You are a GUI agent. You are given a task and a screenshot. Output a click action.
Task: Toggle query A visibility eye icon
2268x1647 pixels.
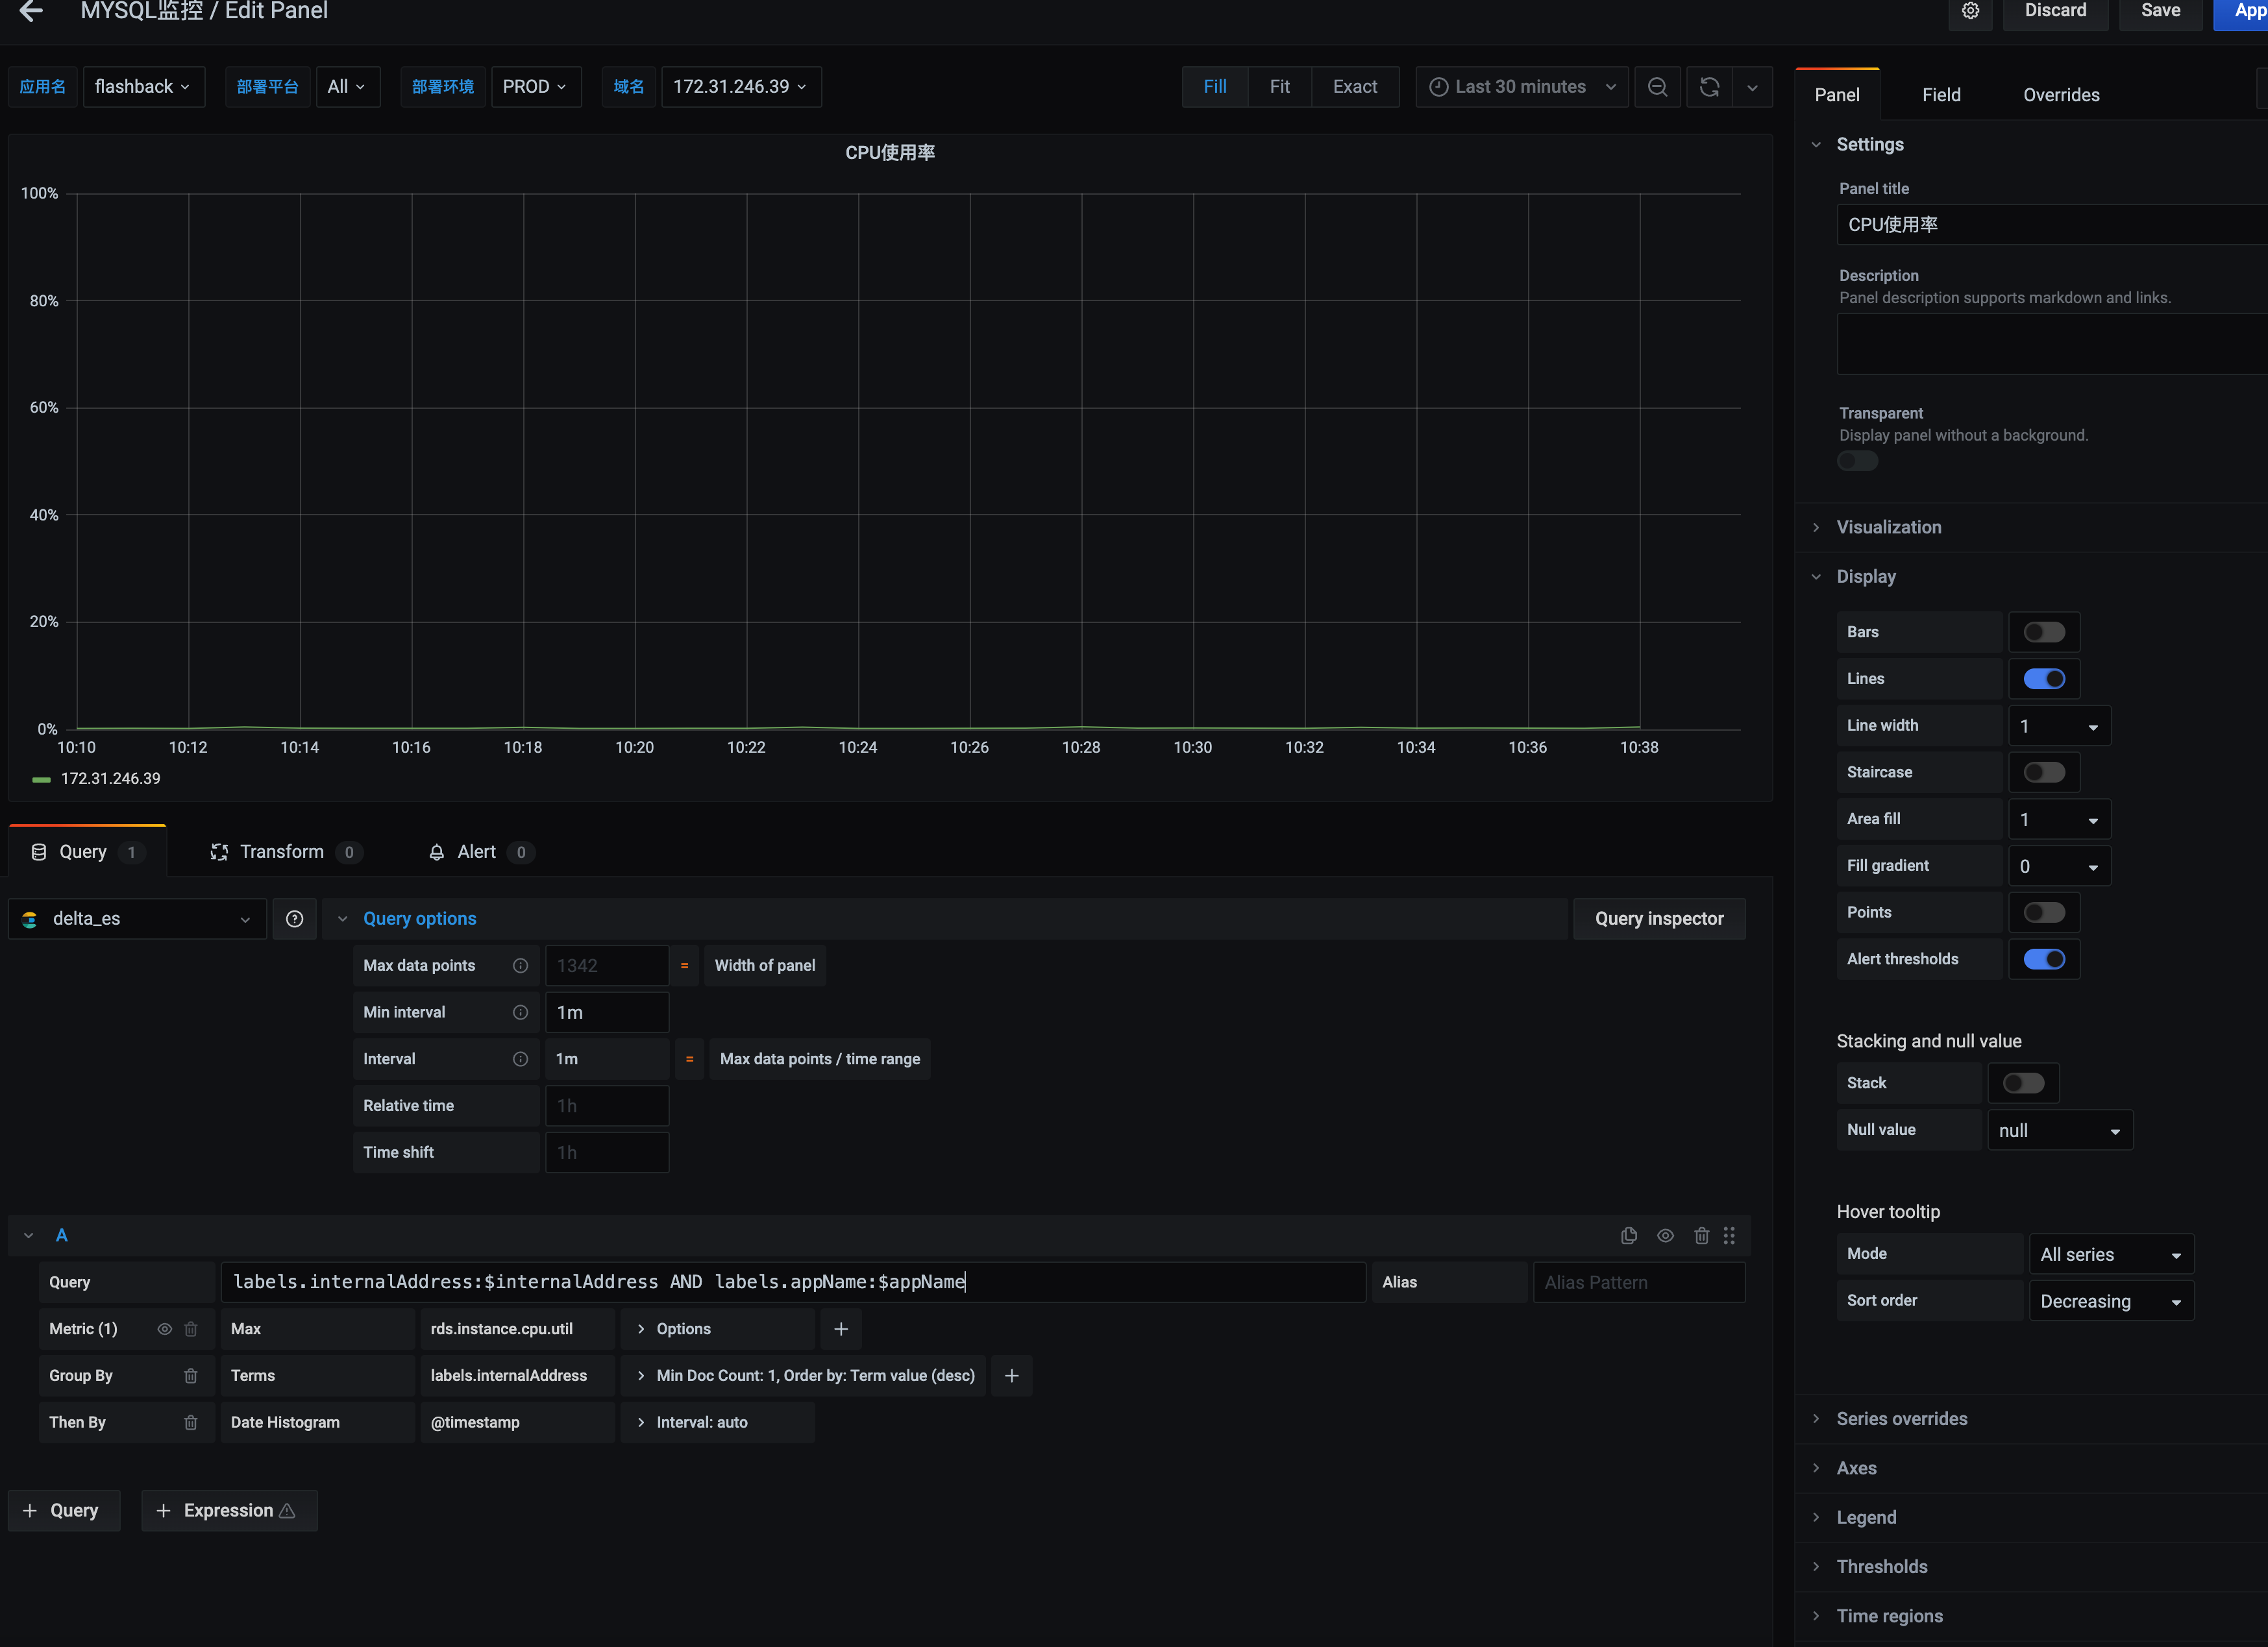[1665, 1235]
